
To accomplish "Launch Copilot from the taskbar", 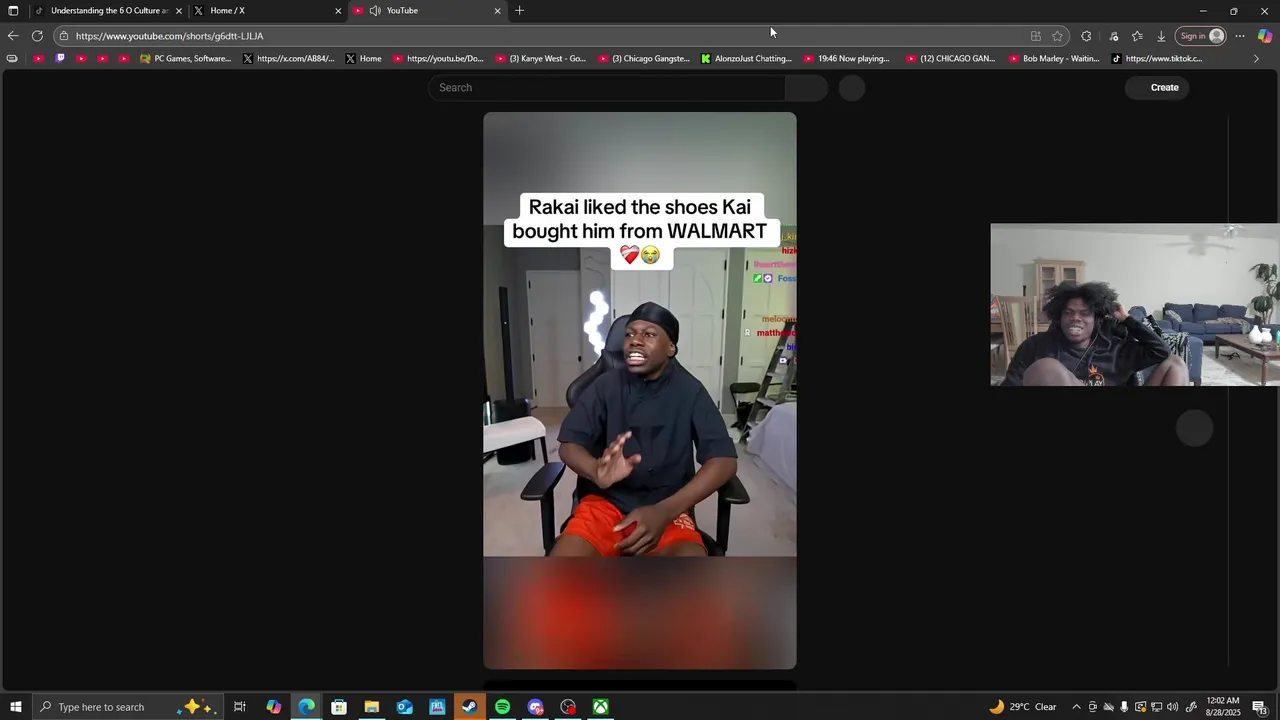I will point(273,707).
